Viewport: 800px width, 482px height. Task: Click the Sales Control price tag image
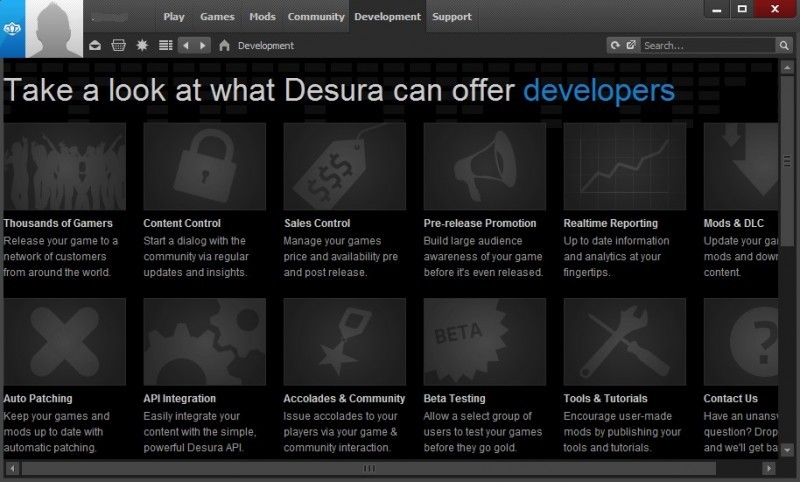point(344,166)
